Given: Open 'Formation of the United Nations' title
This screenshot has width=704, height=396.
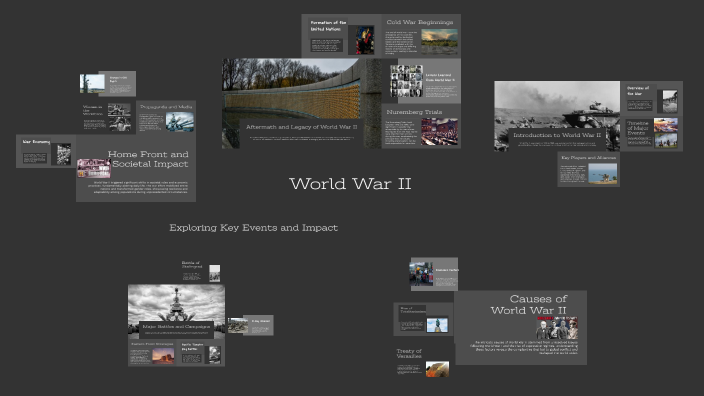Looking at the screenshot, I should (x=328, y=26).
